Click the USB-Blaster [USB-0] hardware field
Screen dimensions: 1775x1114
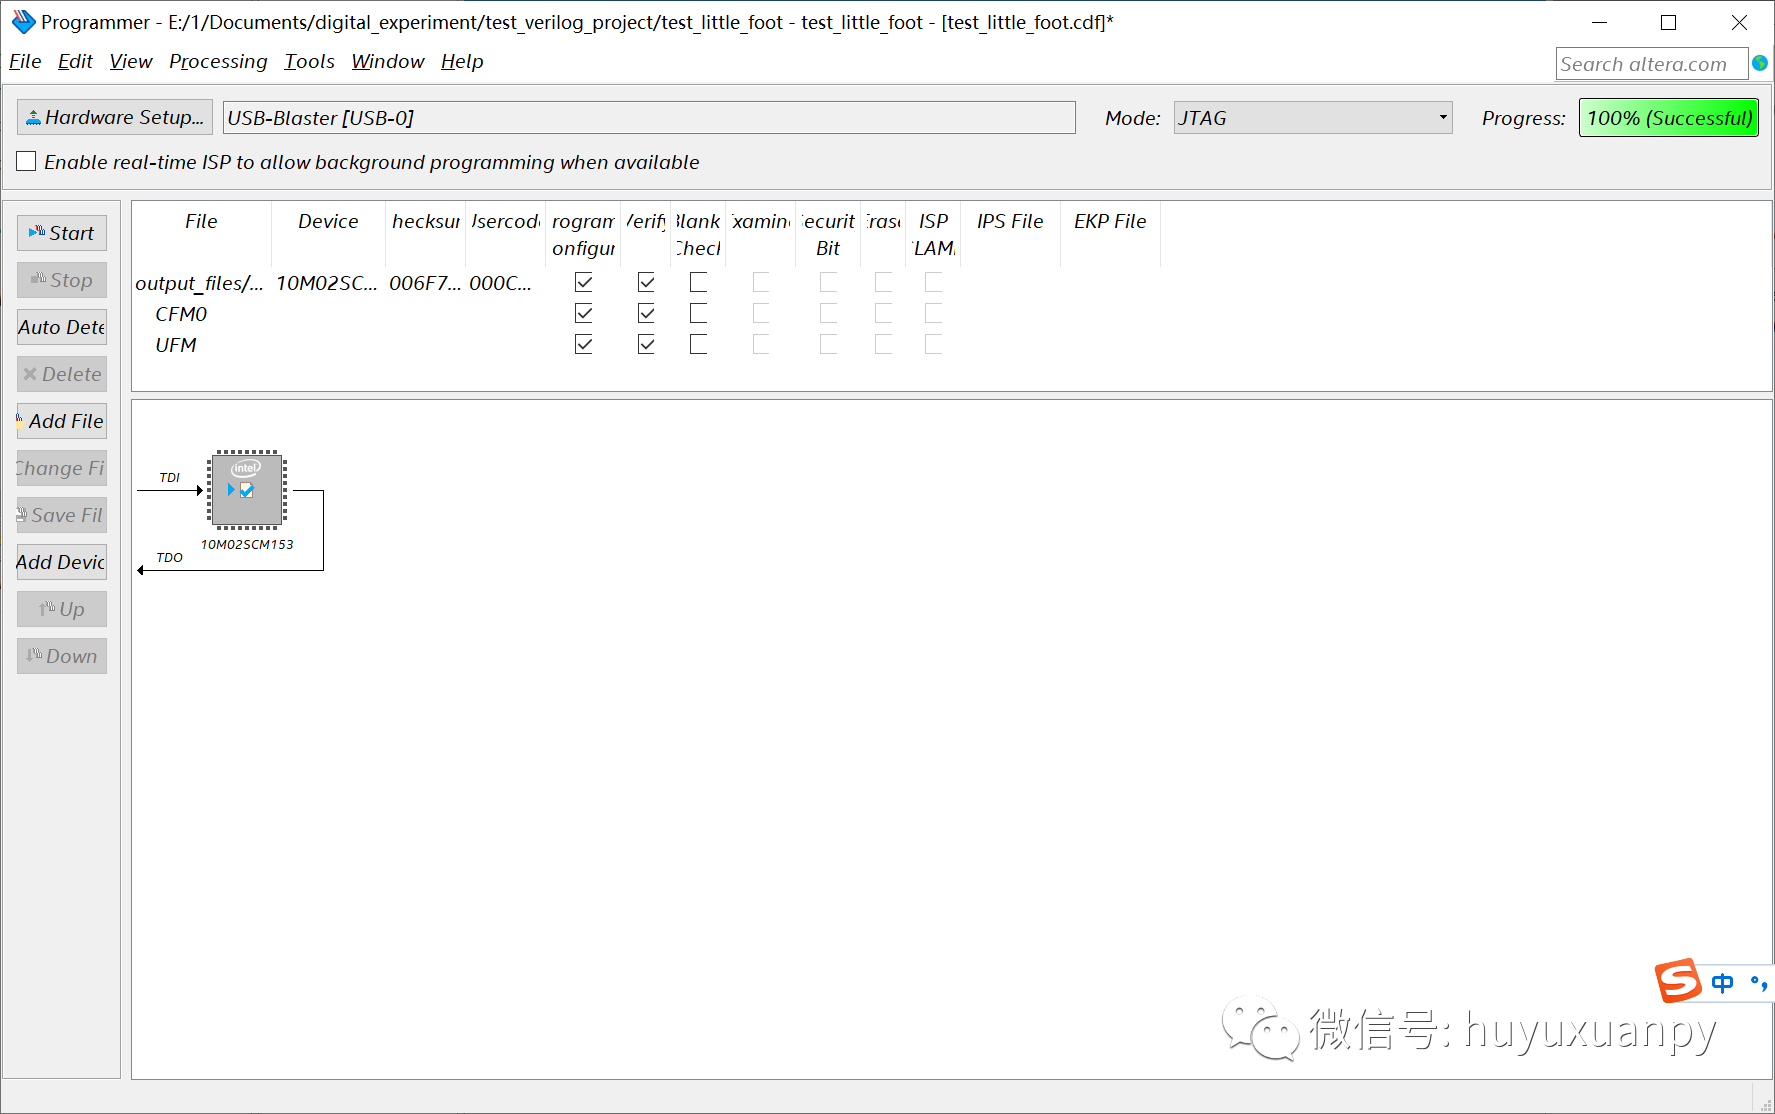649,118
